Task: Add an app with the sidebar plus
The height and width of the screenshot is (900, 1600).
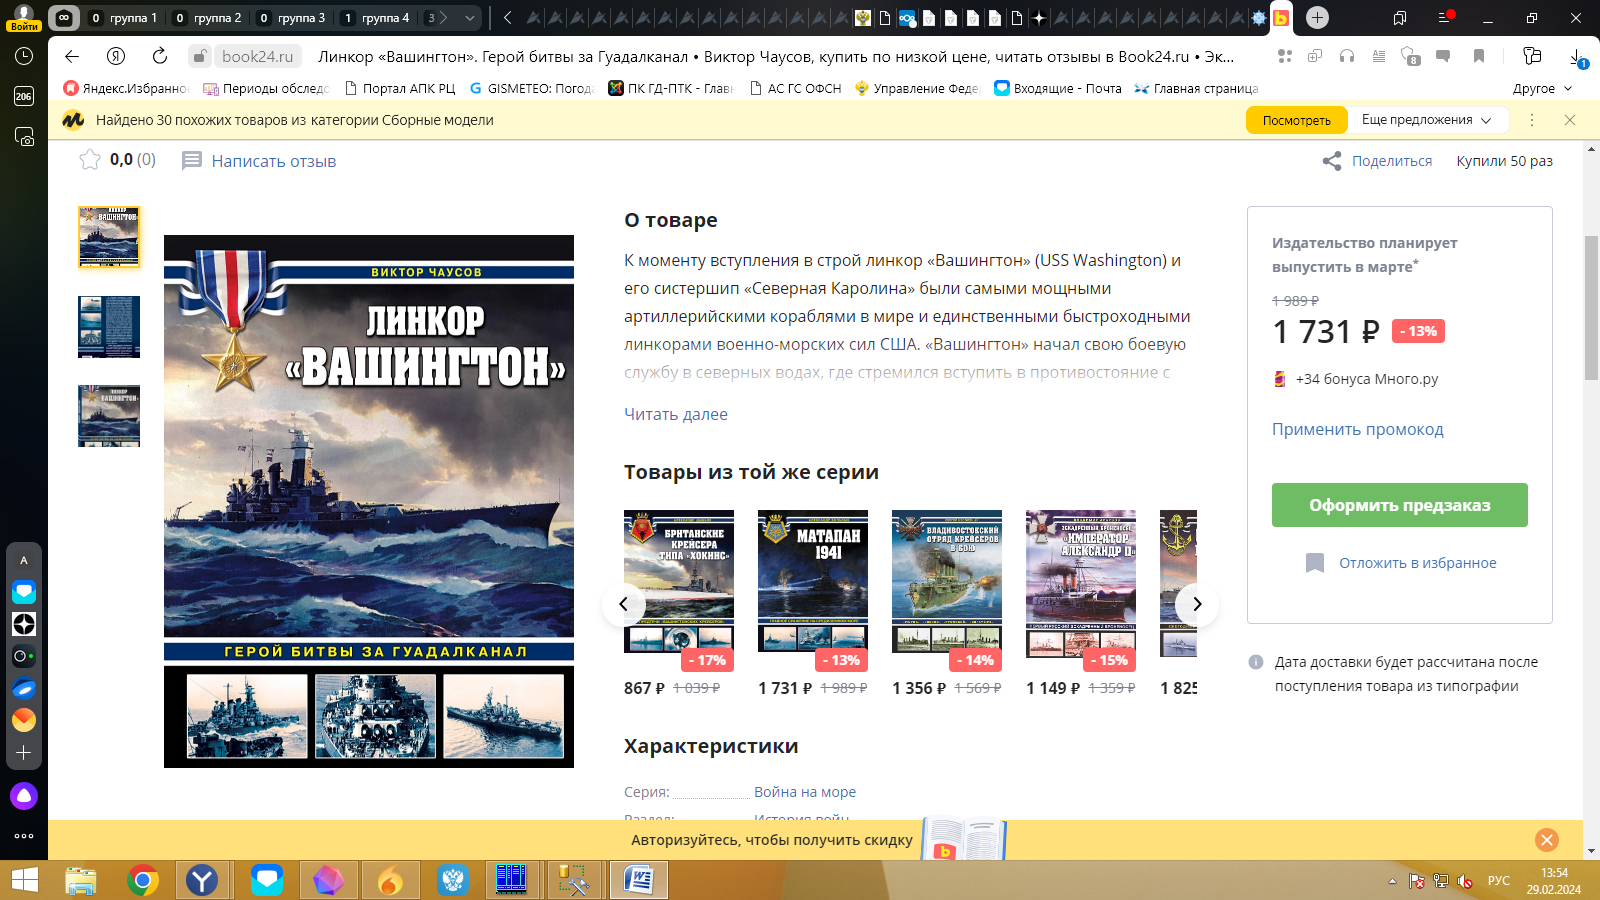Action: 24,752
